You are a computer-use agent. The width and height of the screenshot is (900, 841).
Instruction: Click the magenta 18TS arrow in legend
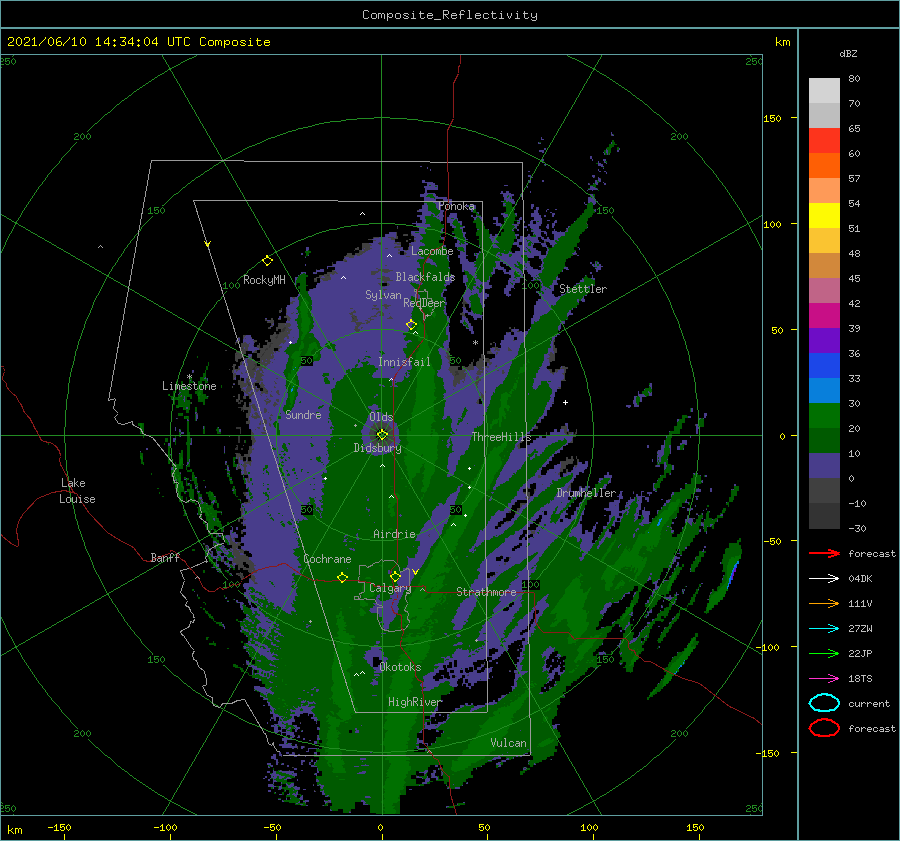(824, 679)
